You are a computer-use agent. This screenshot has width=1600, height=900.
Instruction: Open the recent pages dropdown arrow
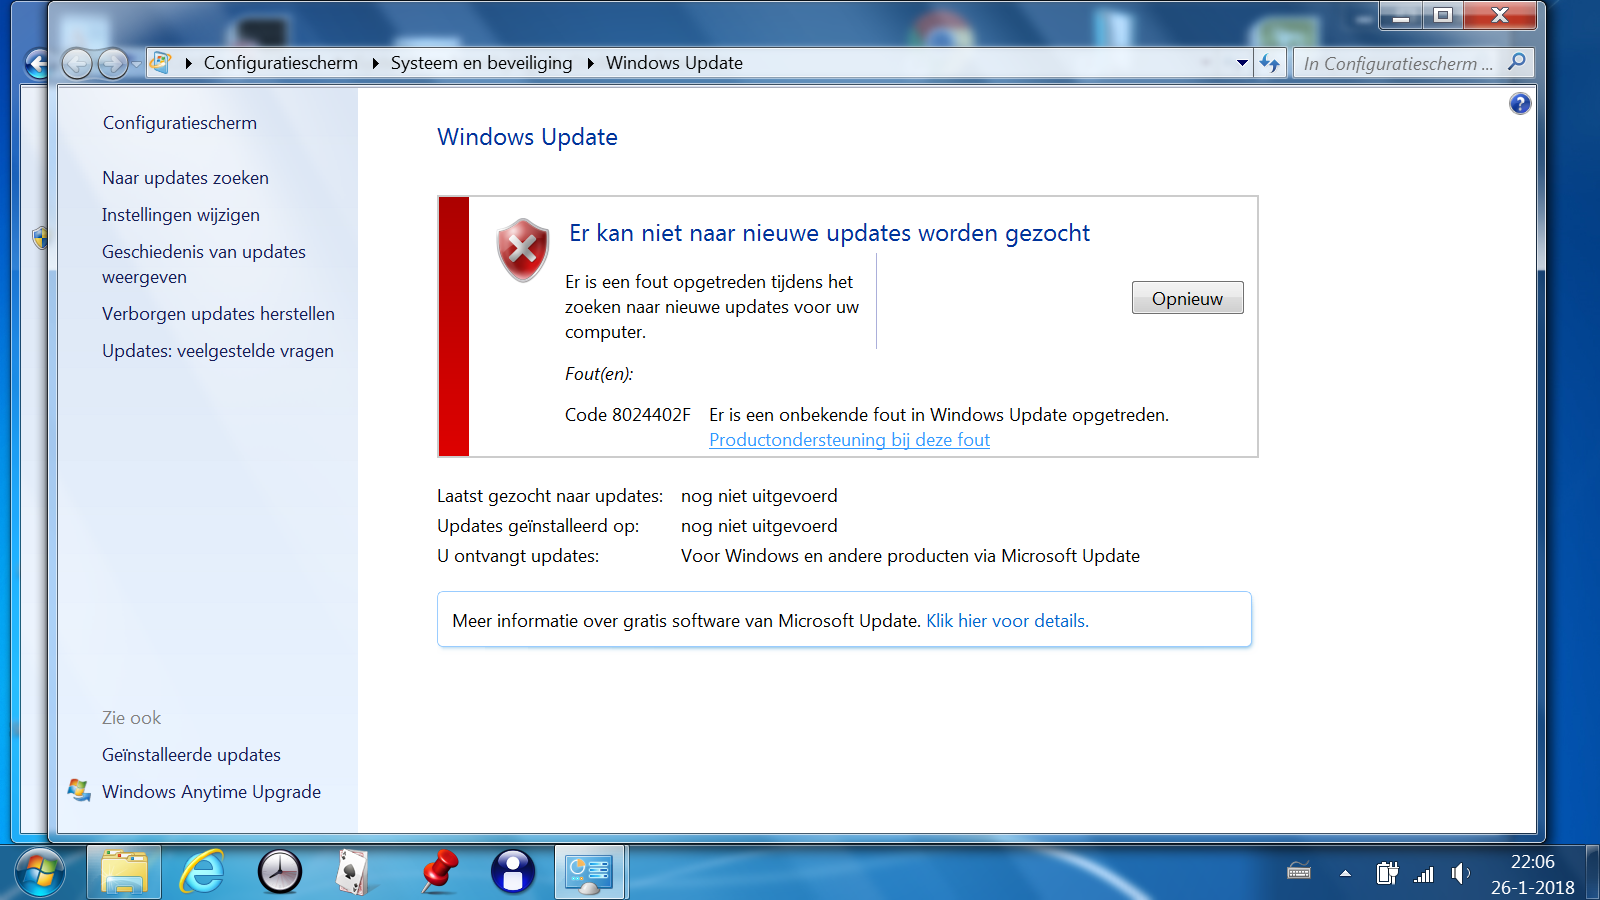pyautogui.click(x=137, y=64)
